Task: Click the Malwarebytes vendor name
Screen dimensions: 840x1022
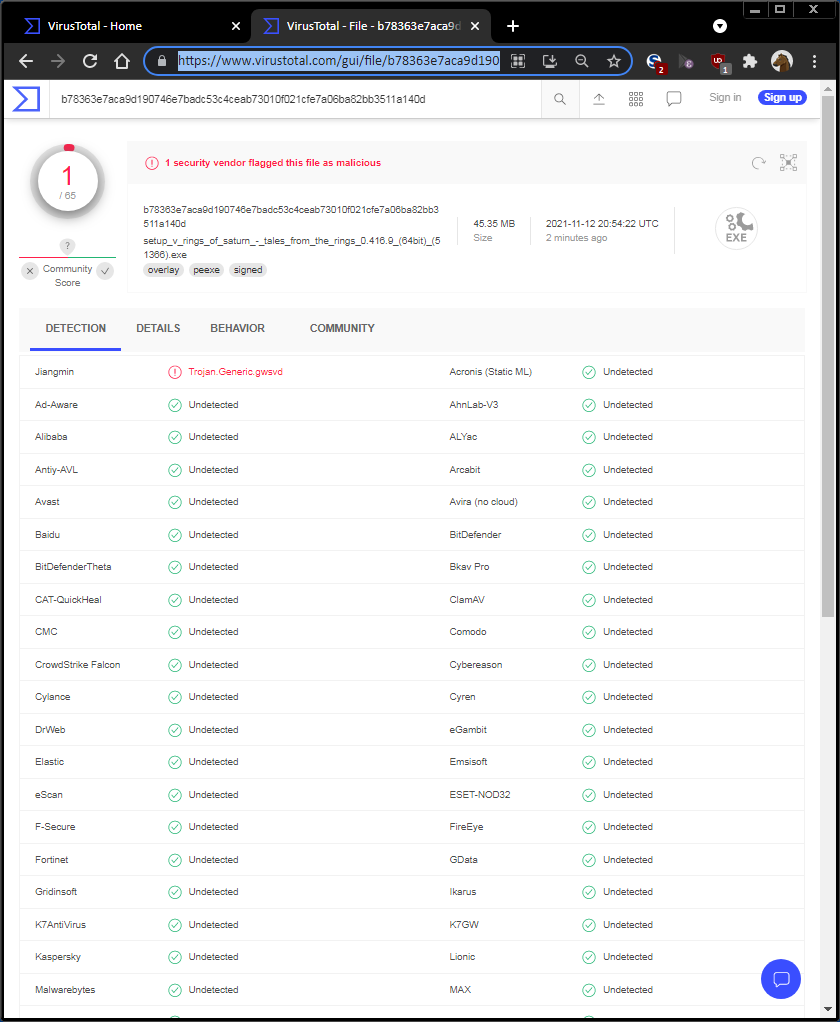Action: point(65,990)
